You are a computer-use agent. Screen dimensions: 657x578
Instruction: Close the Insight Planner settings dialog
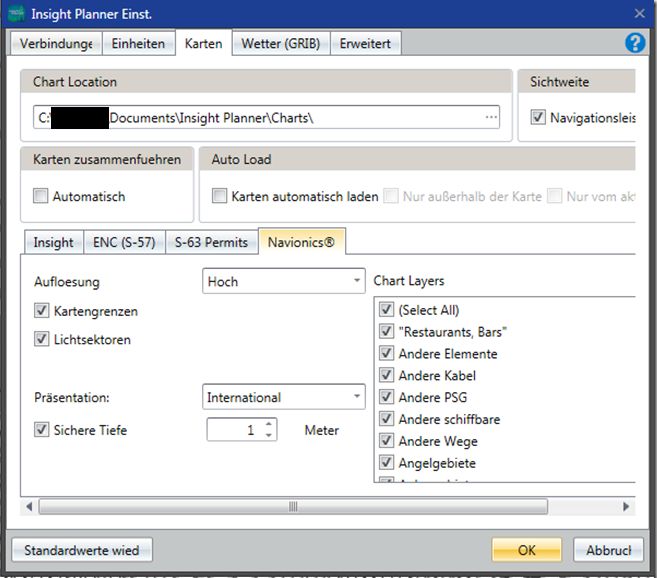tap(639, 13)
